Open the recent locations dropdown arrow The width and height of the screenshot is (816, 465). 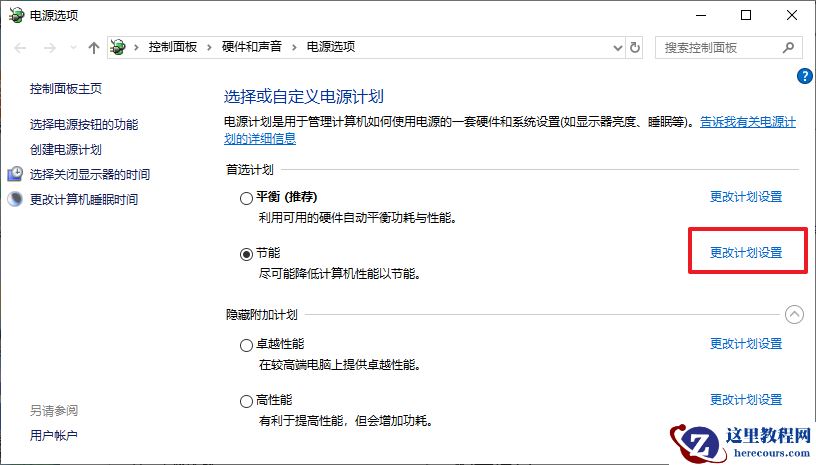coord(73,48)
